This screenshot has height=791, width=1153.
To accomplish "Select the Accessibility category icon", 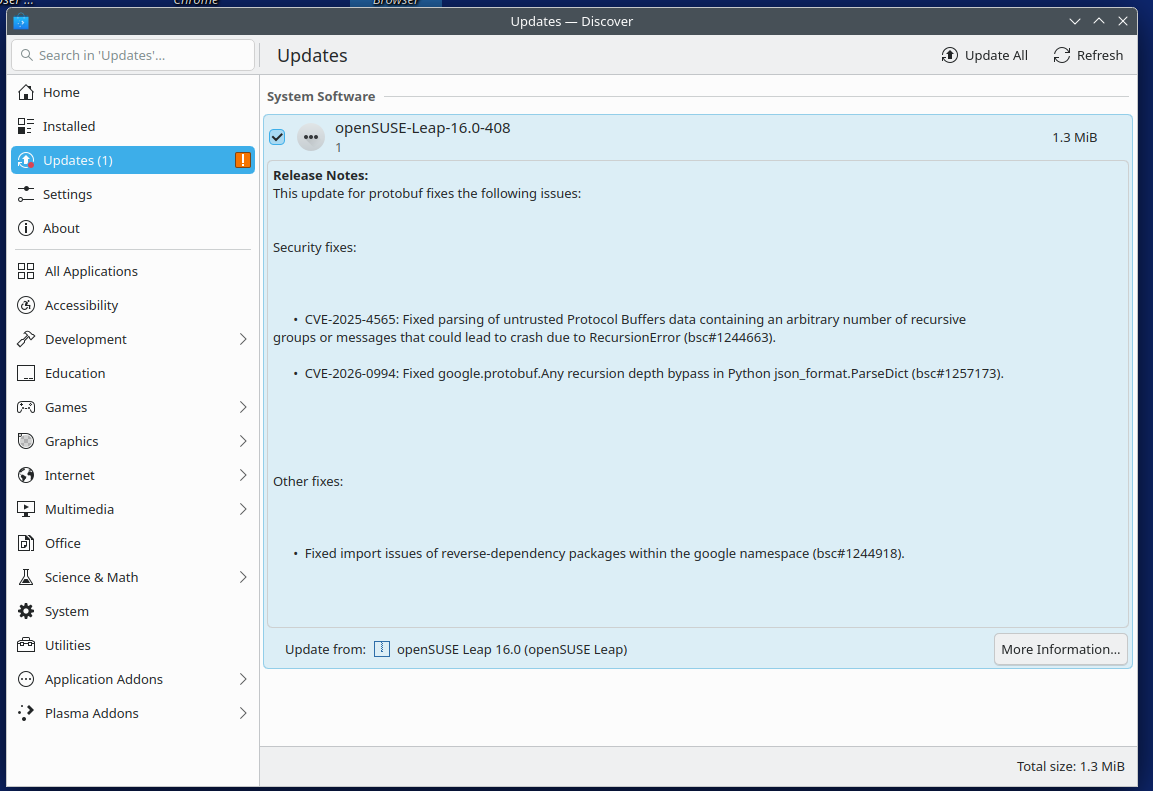I will [x=27, y=305].
